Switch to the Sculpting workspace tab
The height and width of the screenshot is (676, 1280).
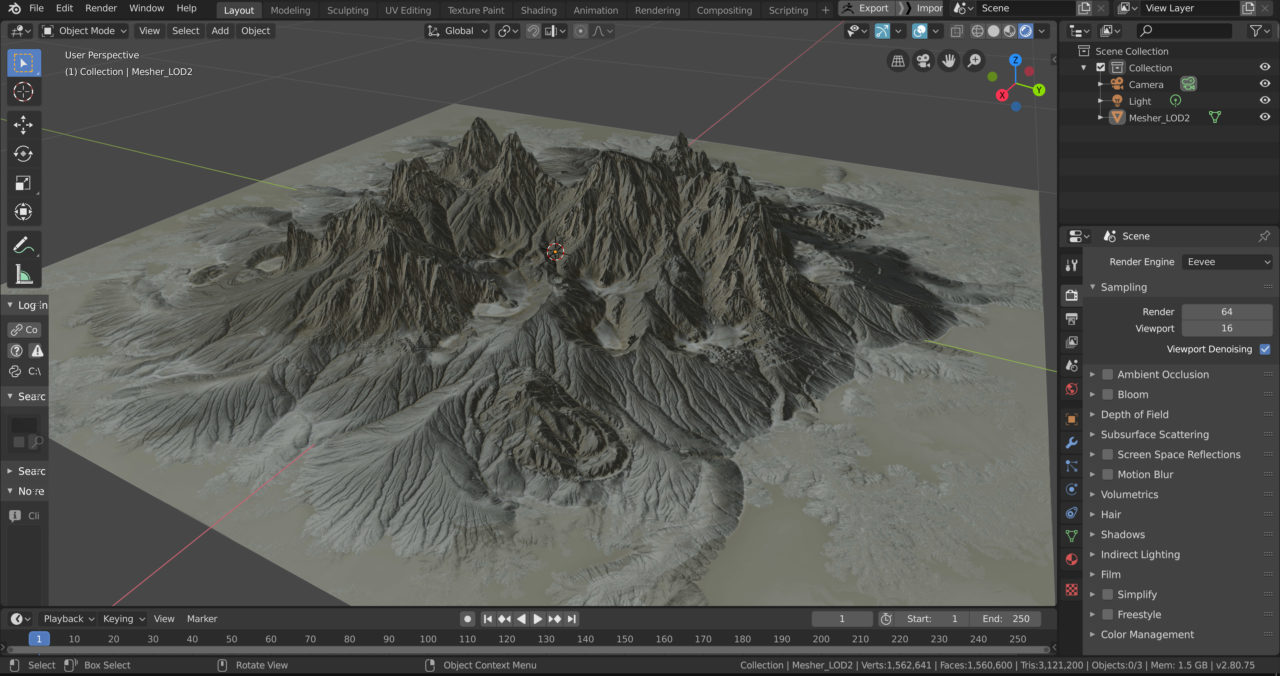pyautogui.click(x=347, y=10)
